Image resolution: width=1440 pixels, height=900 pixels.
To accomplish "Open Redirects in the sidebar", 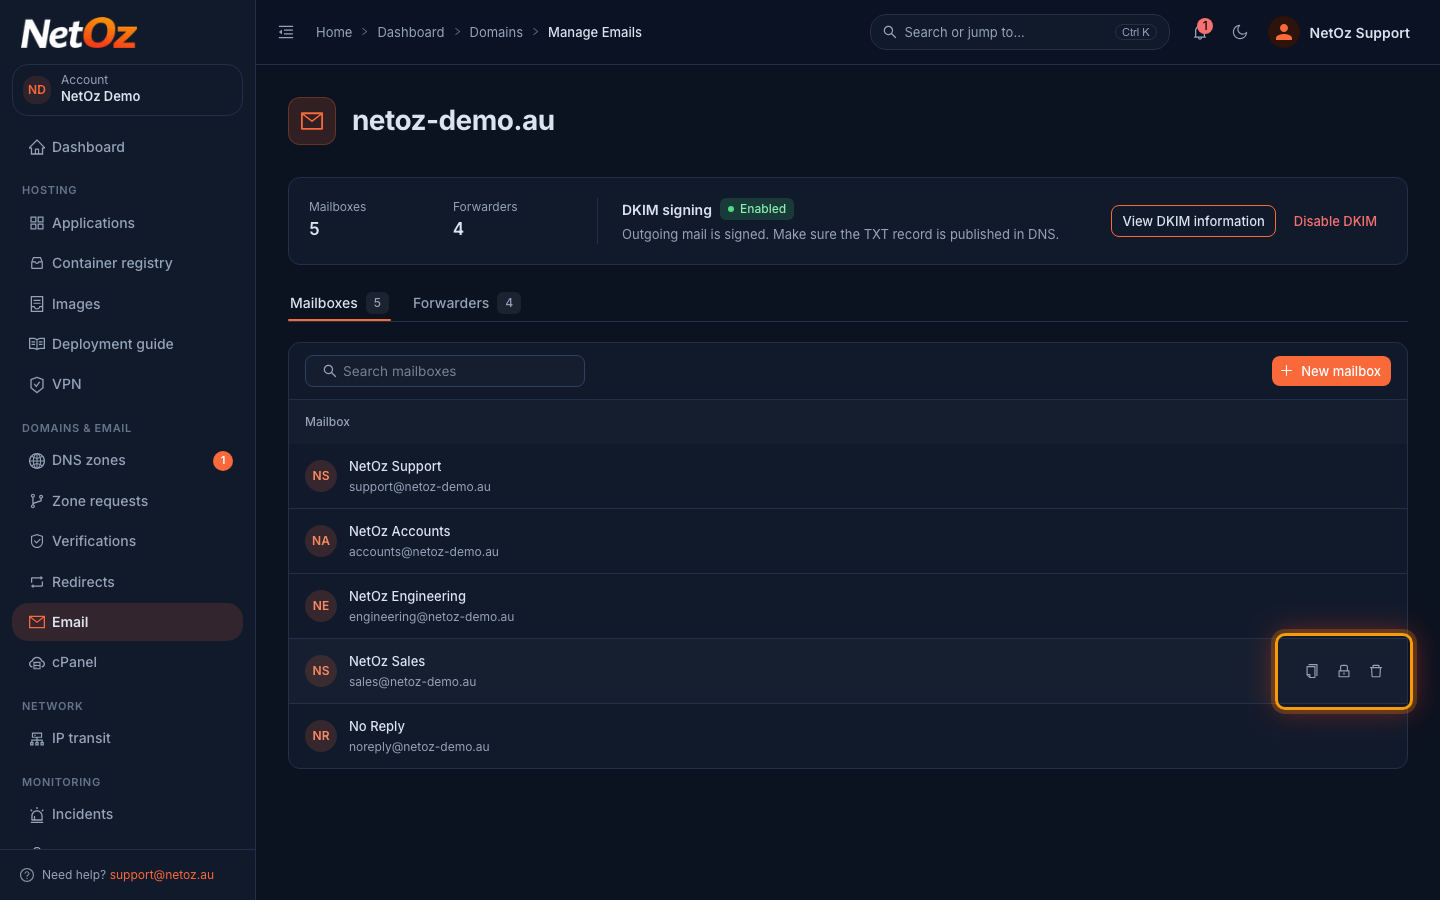I will [127, 582].
